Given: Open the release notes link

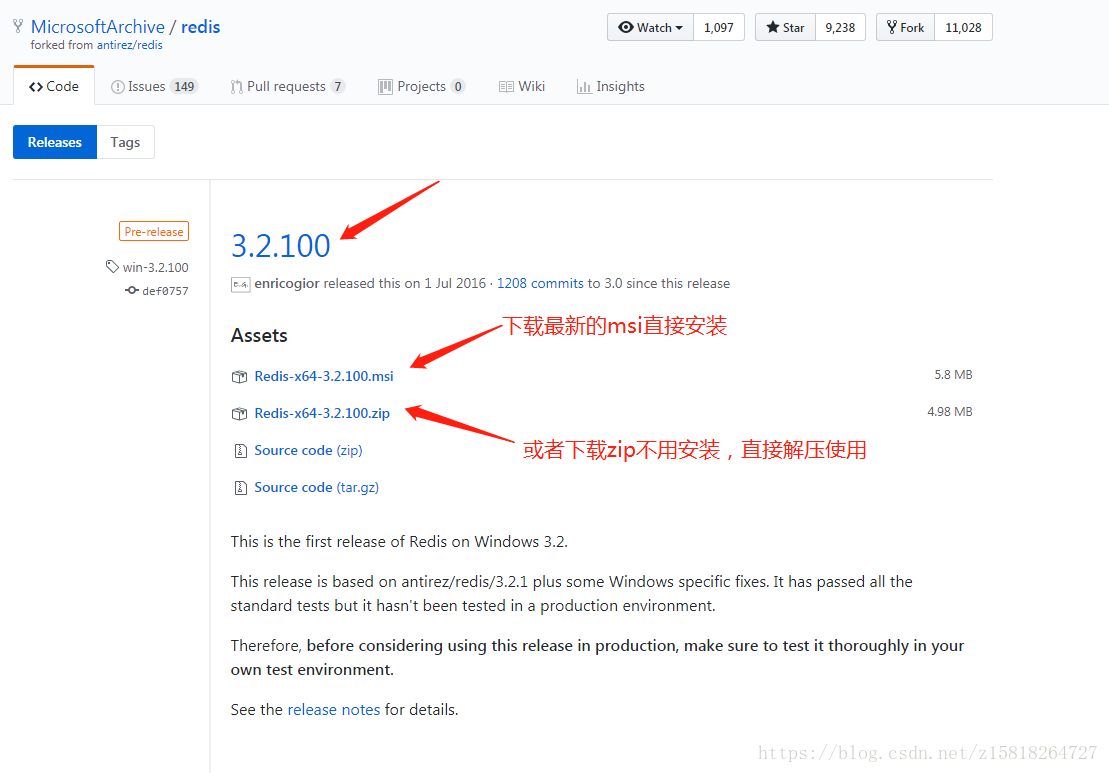Looking at the screenshot, I should point(334,709).
